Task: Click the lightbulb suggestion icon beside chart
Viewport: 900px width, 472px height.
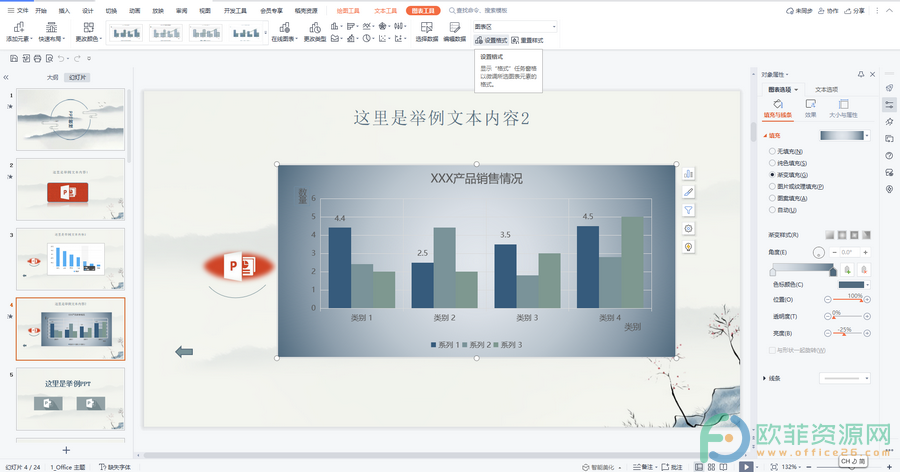Action: pyautogui.click(x=688, y=247)
